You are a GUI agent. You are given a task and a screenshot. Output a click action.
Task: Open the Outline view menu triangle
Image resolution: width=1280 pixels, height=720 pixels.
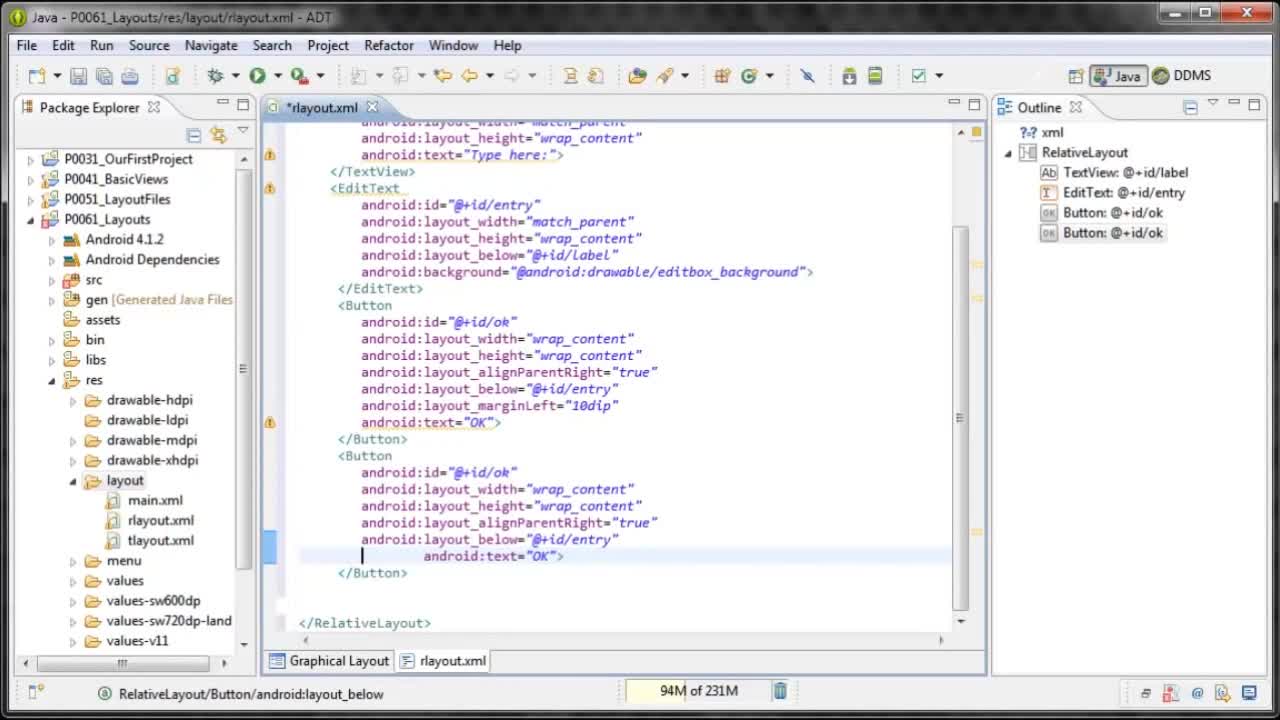coord(1213,104)
